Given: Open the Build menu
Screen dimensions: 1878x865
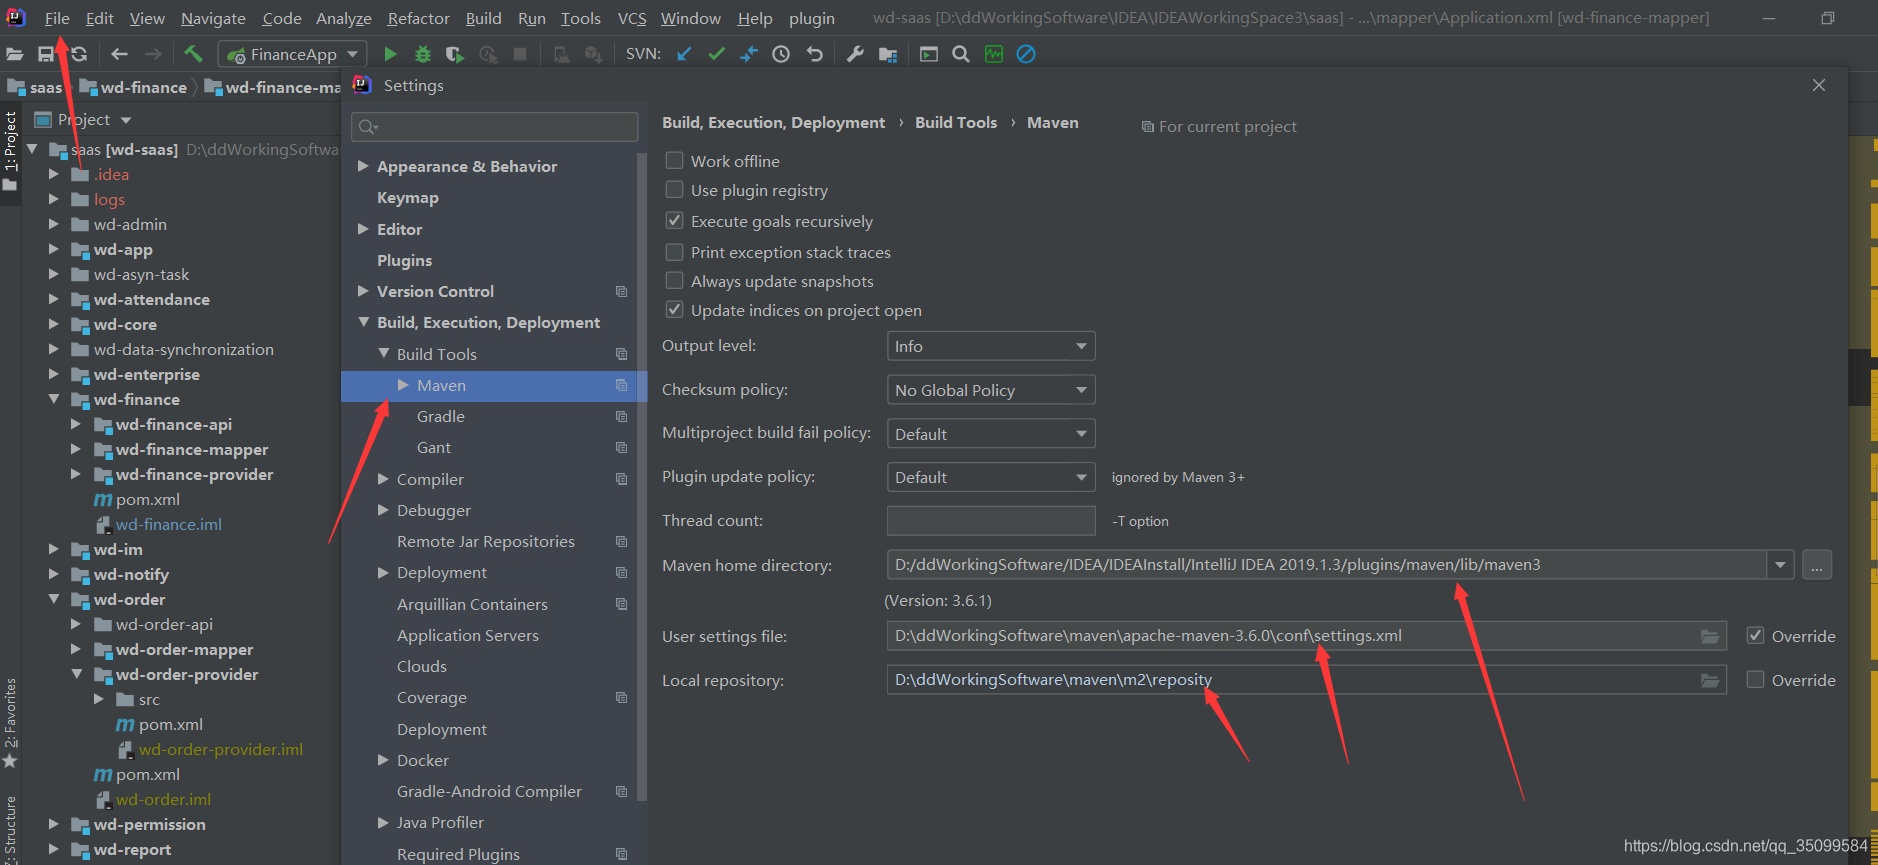Looking at the screenshot, I should [x=484, y=18].
